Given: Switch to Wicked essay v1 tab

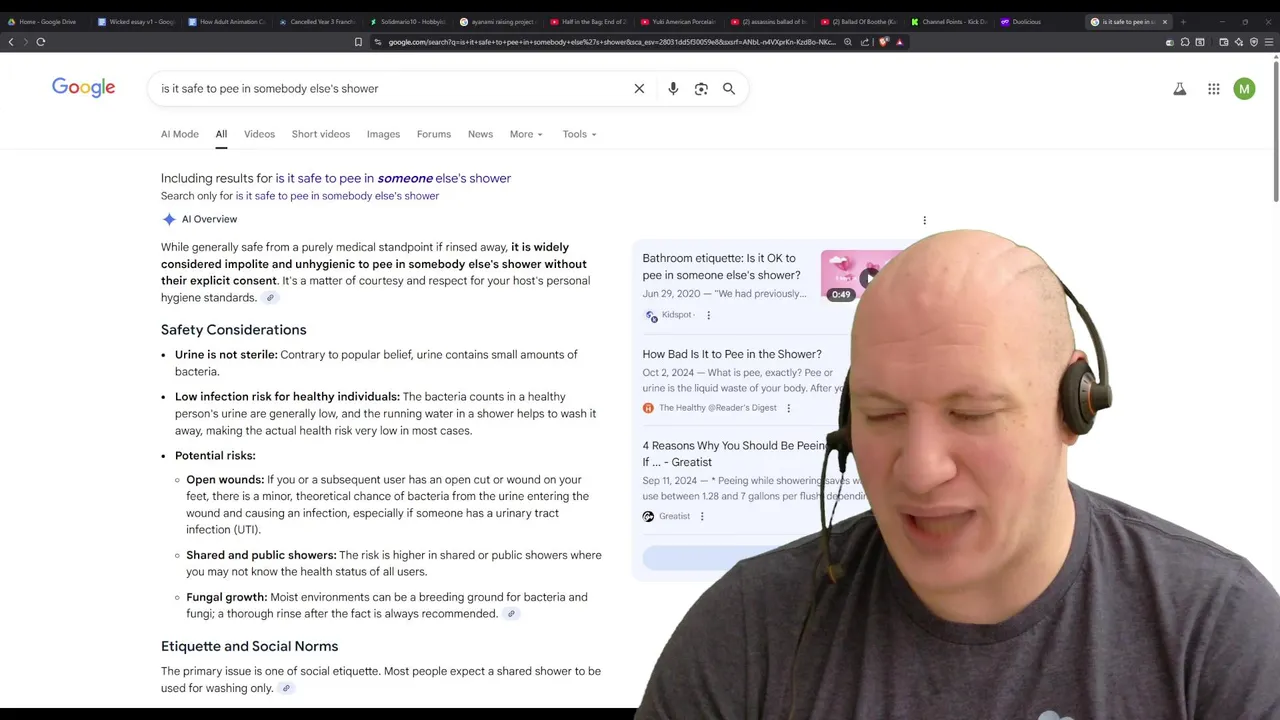Looking at the screenshot, I should [136, 21].
